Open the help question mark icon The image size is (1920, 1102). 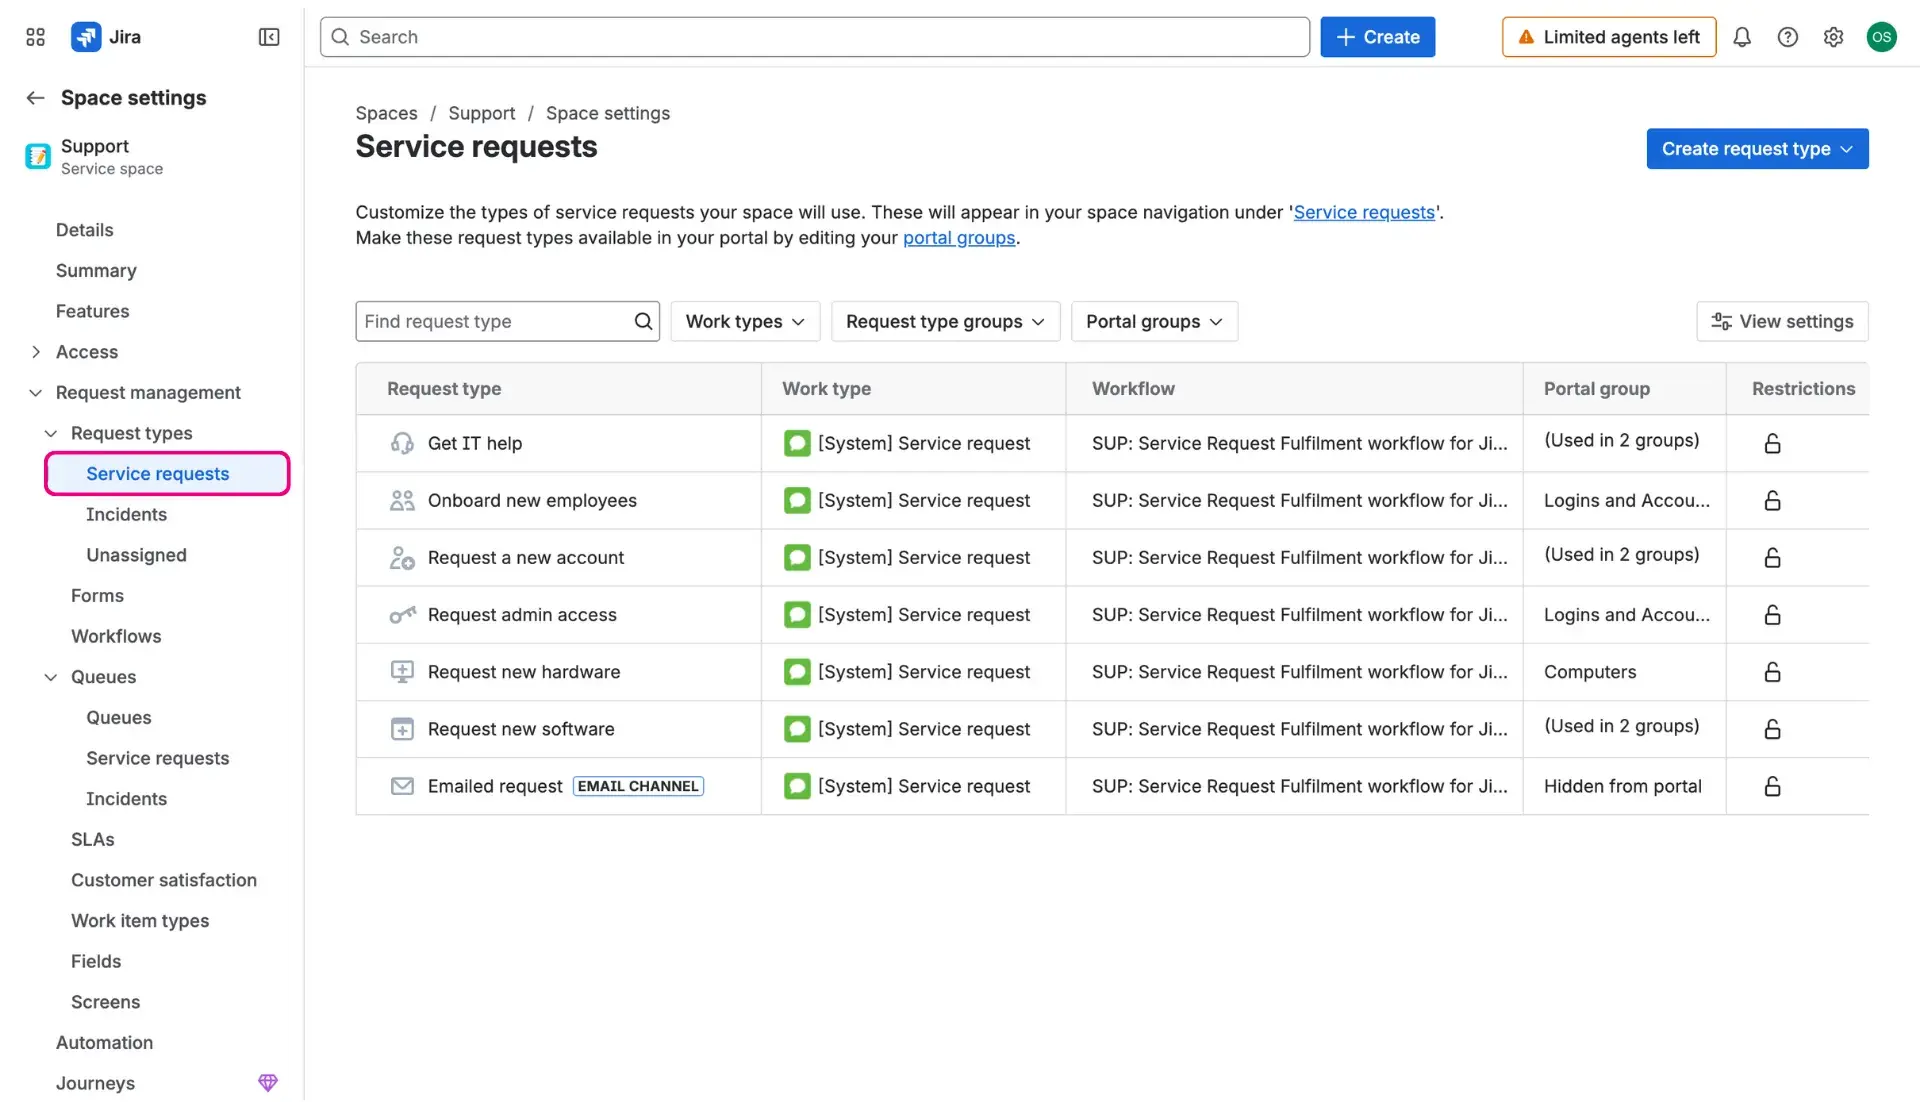[x=1788, y=36]
